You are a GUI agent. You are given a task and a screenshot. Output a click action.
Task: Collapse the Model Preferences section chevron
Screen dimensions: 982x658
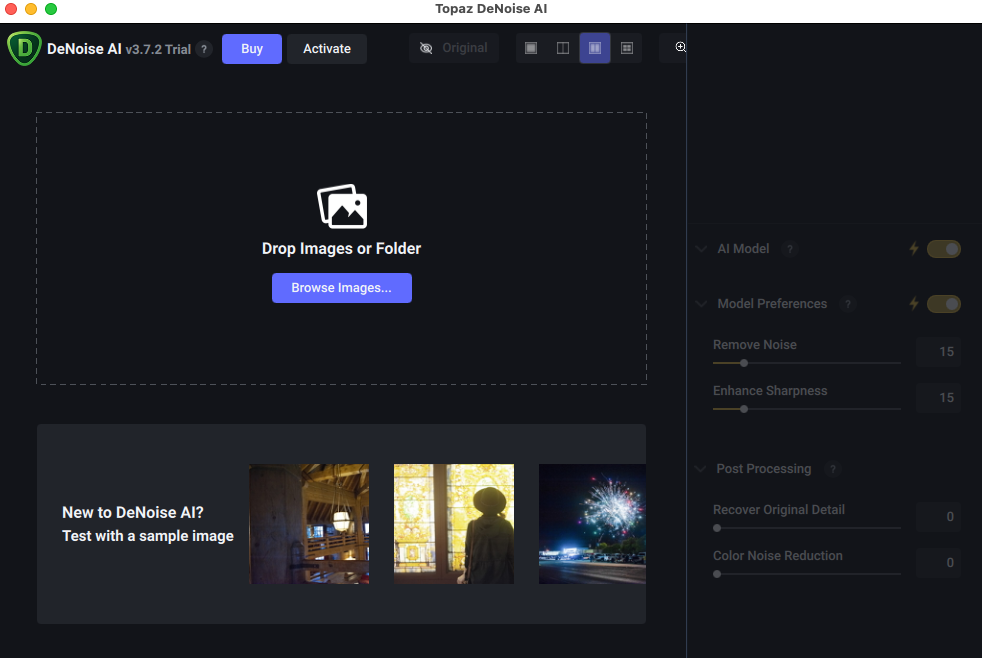pyautogui.click(x=701, y=304)
